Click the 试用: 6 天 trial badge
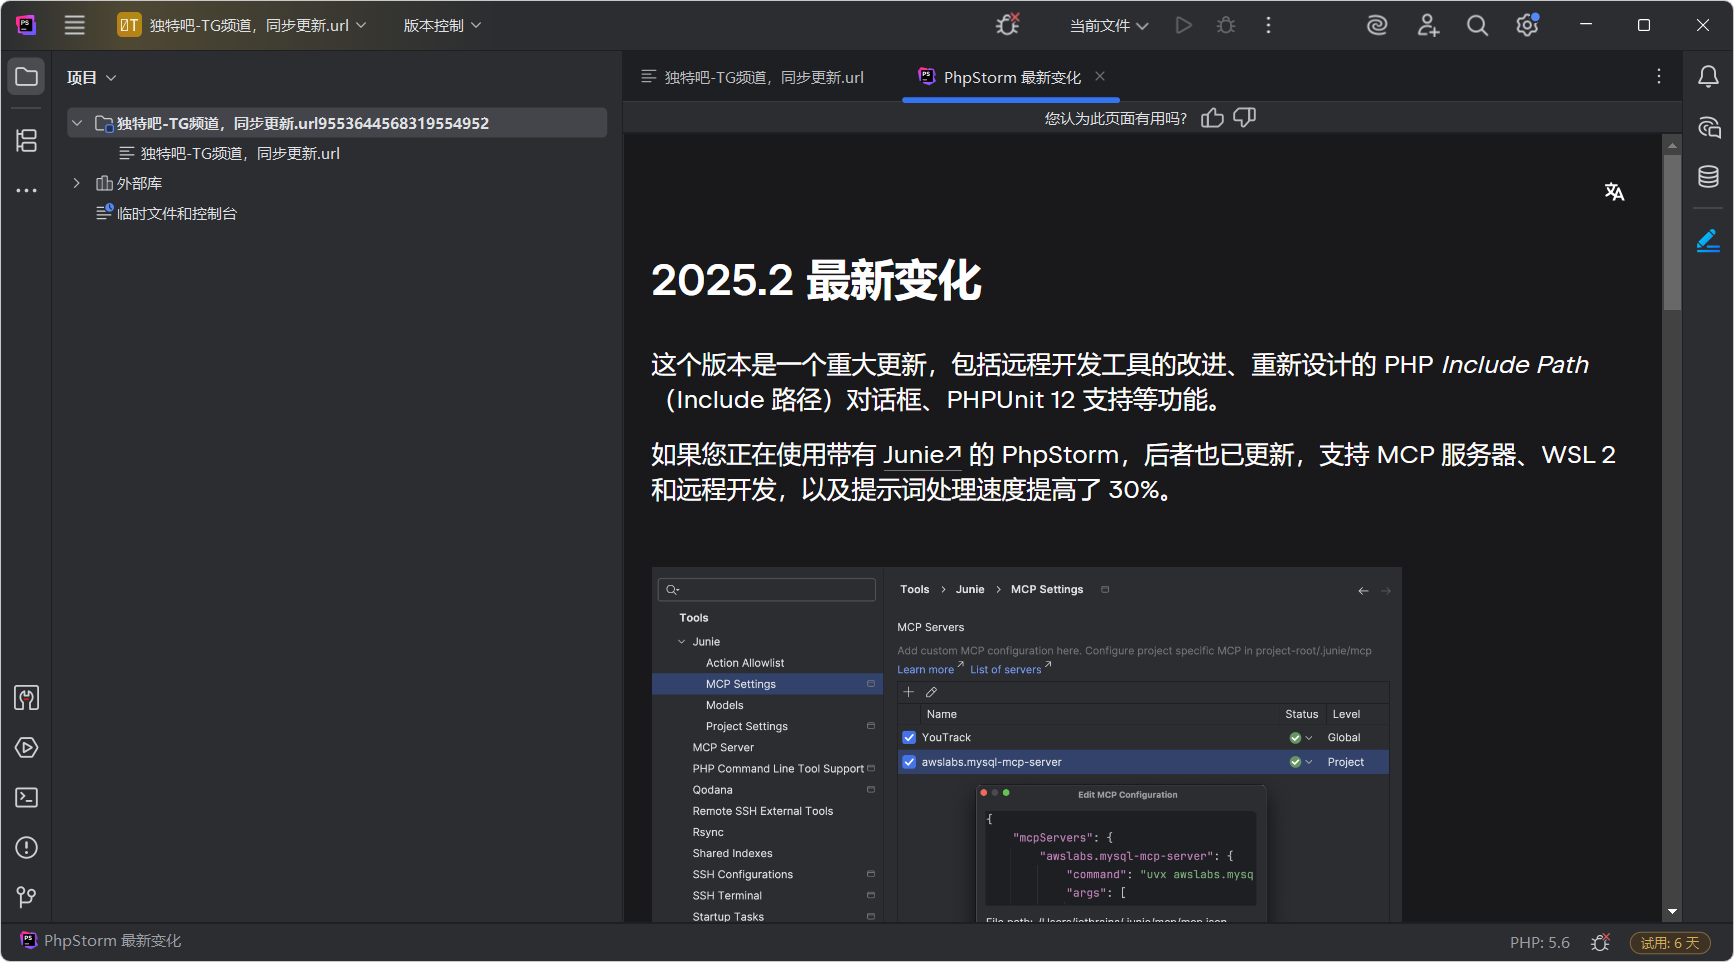The width and height of the screenshot is (1734, 962). point(1669,942)
